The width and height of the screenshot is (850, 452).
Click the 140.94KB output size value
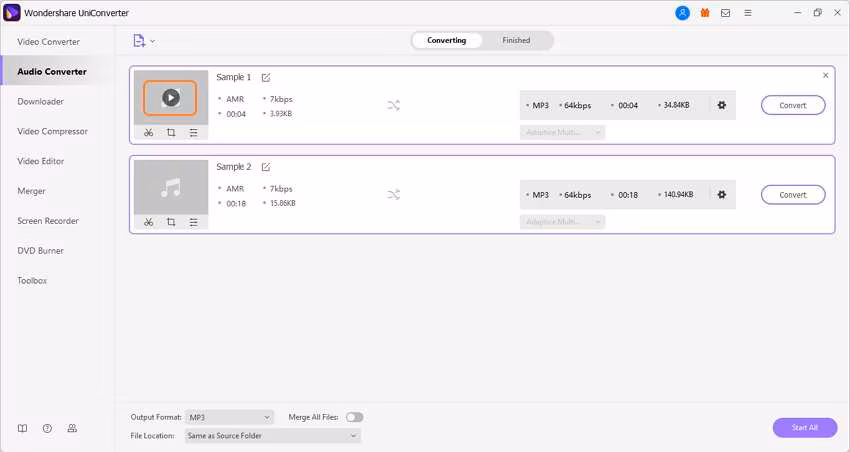[678, 195]
